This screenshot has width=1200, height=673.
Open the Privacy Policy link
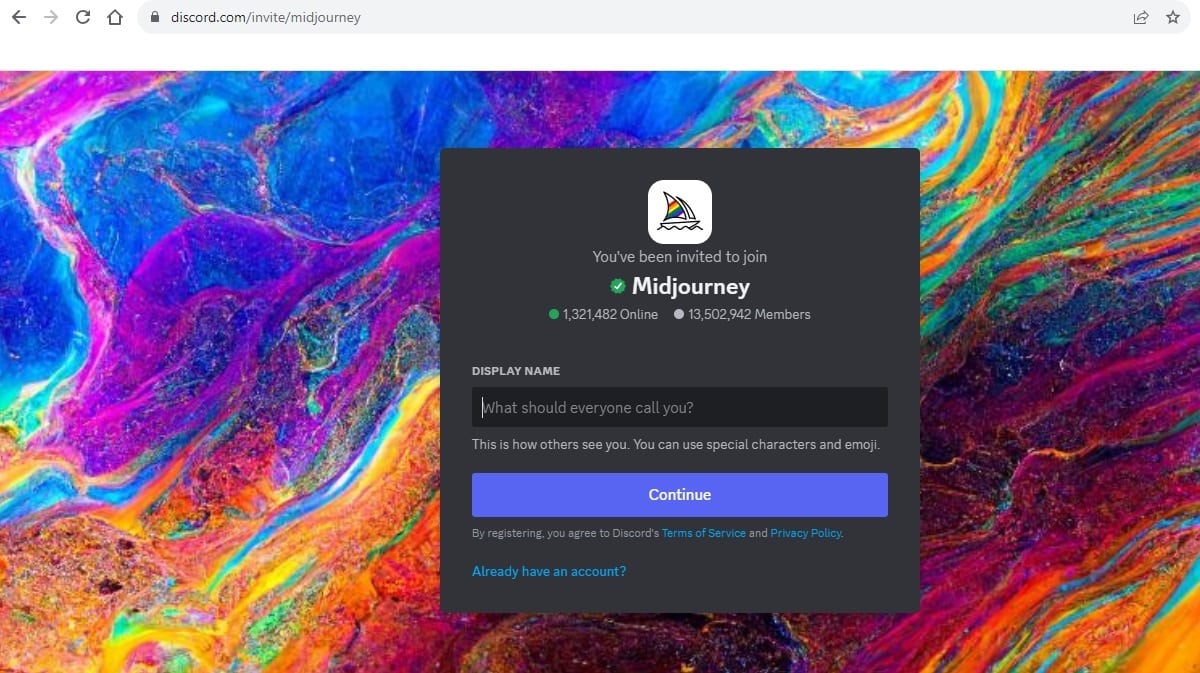[805, 533]
